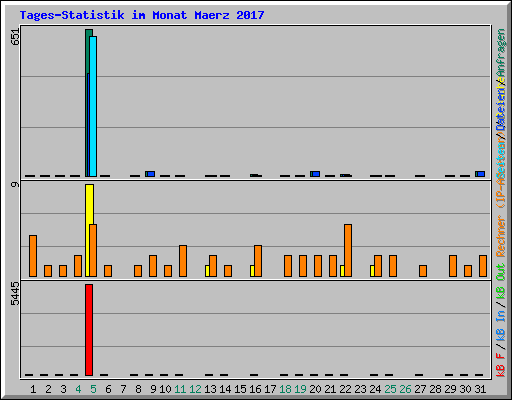512x400 pixels.
Task: Click the tall orange bar on day 22
Action: (348, 250)
